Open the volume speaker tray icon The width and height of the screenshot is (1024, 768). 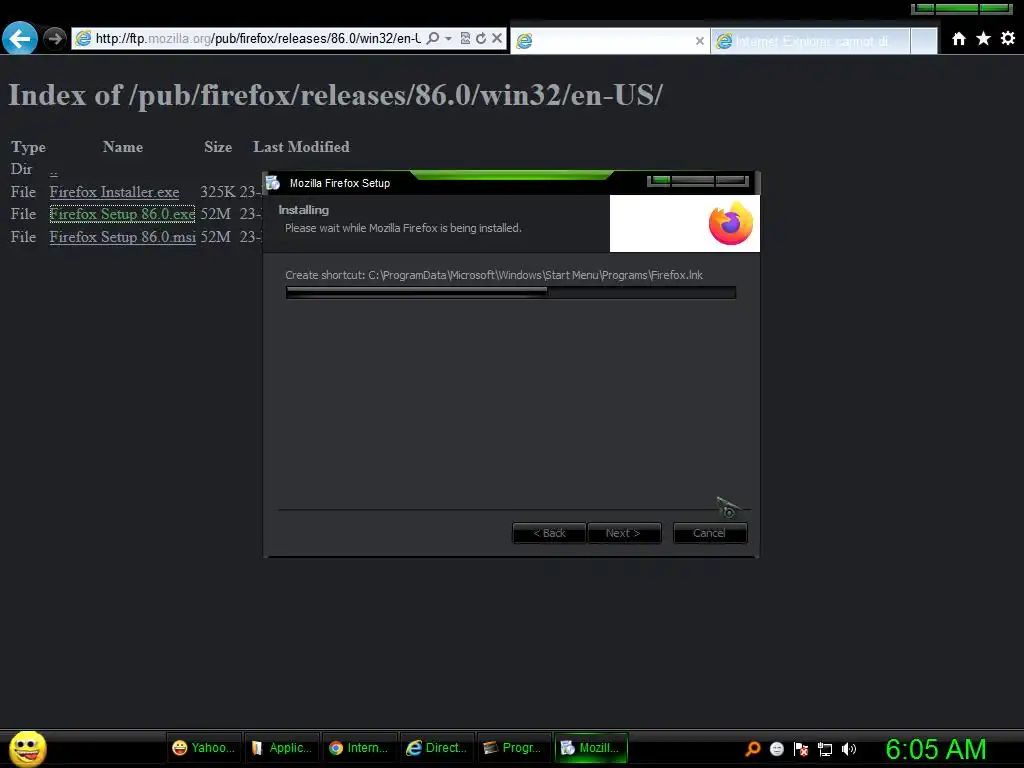pyautogui.click(x=848, y=749)
